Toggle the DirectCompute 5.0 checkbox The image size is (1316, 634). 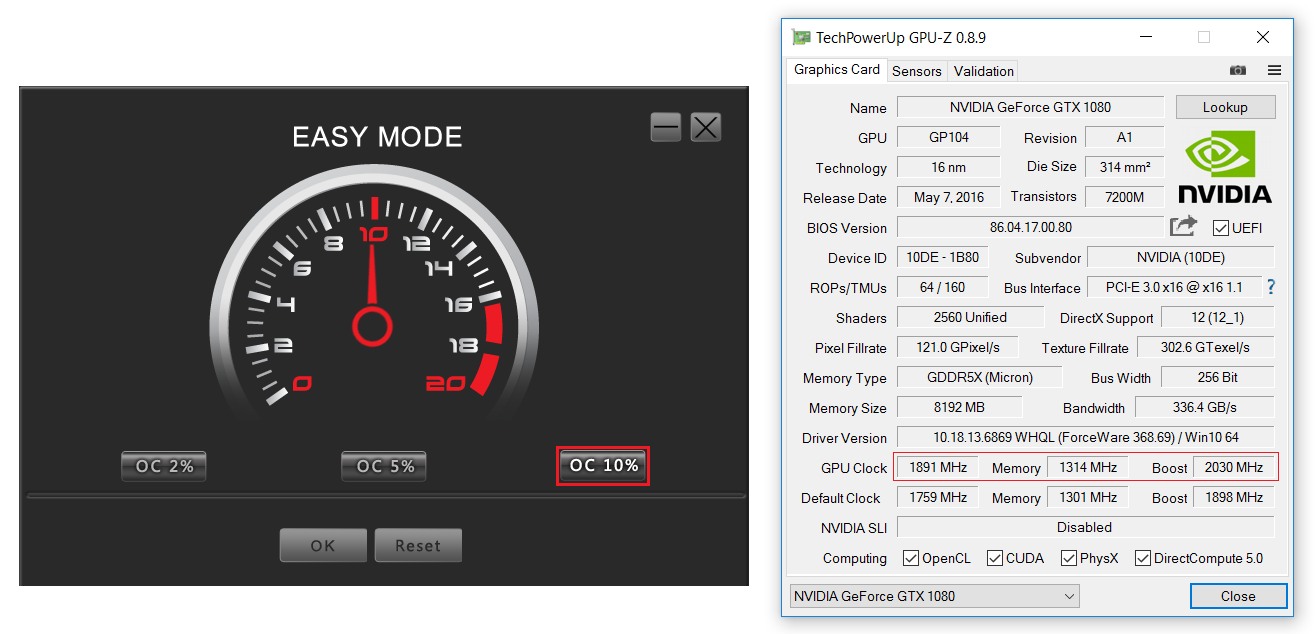tap(1143, 558)
